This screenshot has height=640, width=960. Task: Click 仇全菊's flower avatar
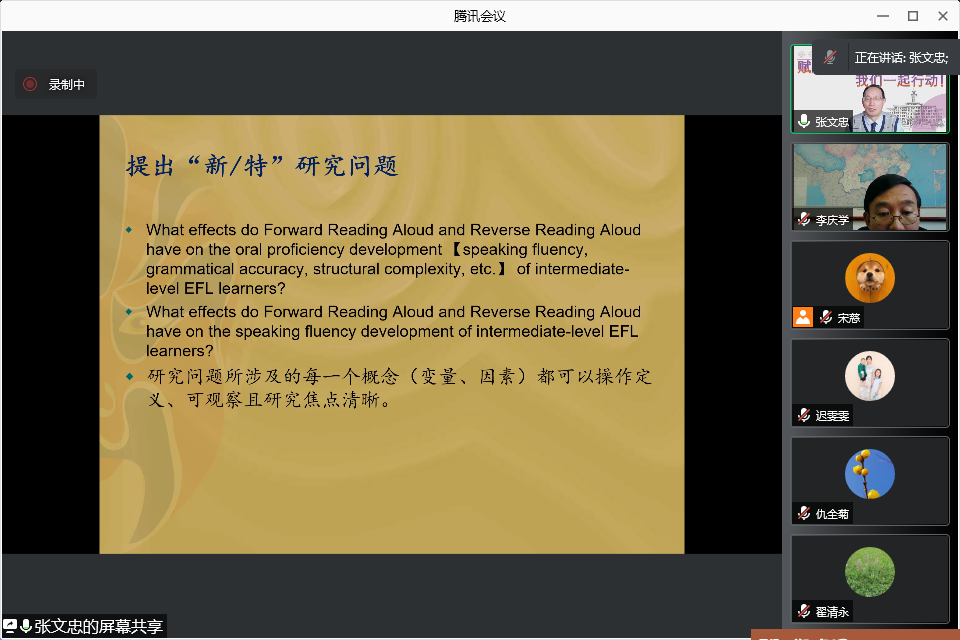click(869, 474)
